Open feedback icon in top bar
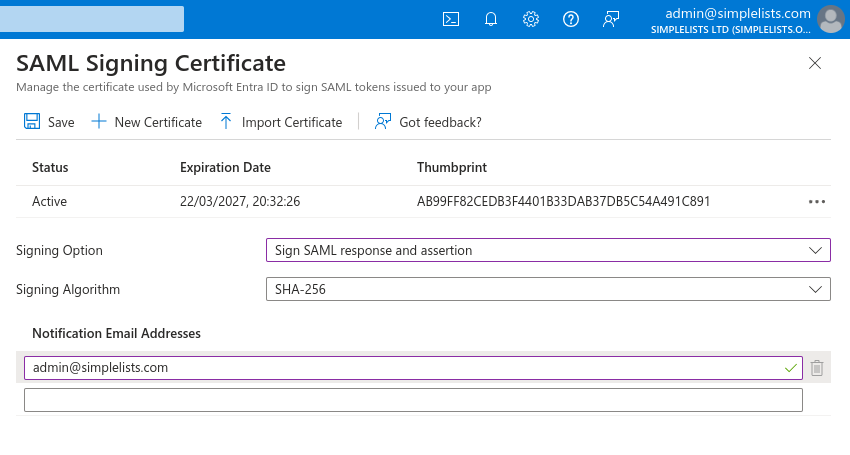The height and width of the screenshot is (455, 850). (x=611, y=20)
